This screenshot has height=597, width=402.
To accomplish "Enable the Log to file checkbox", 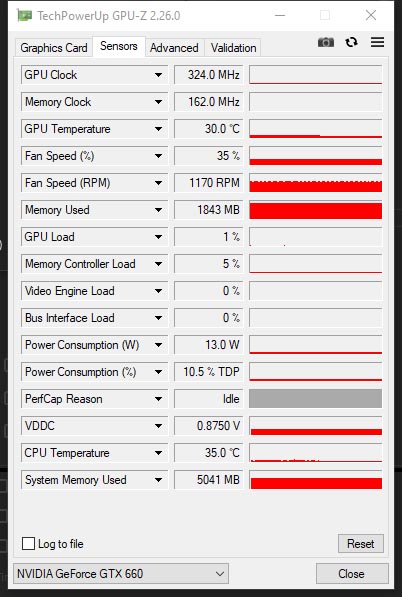I will (x=28, y=543).
